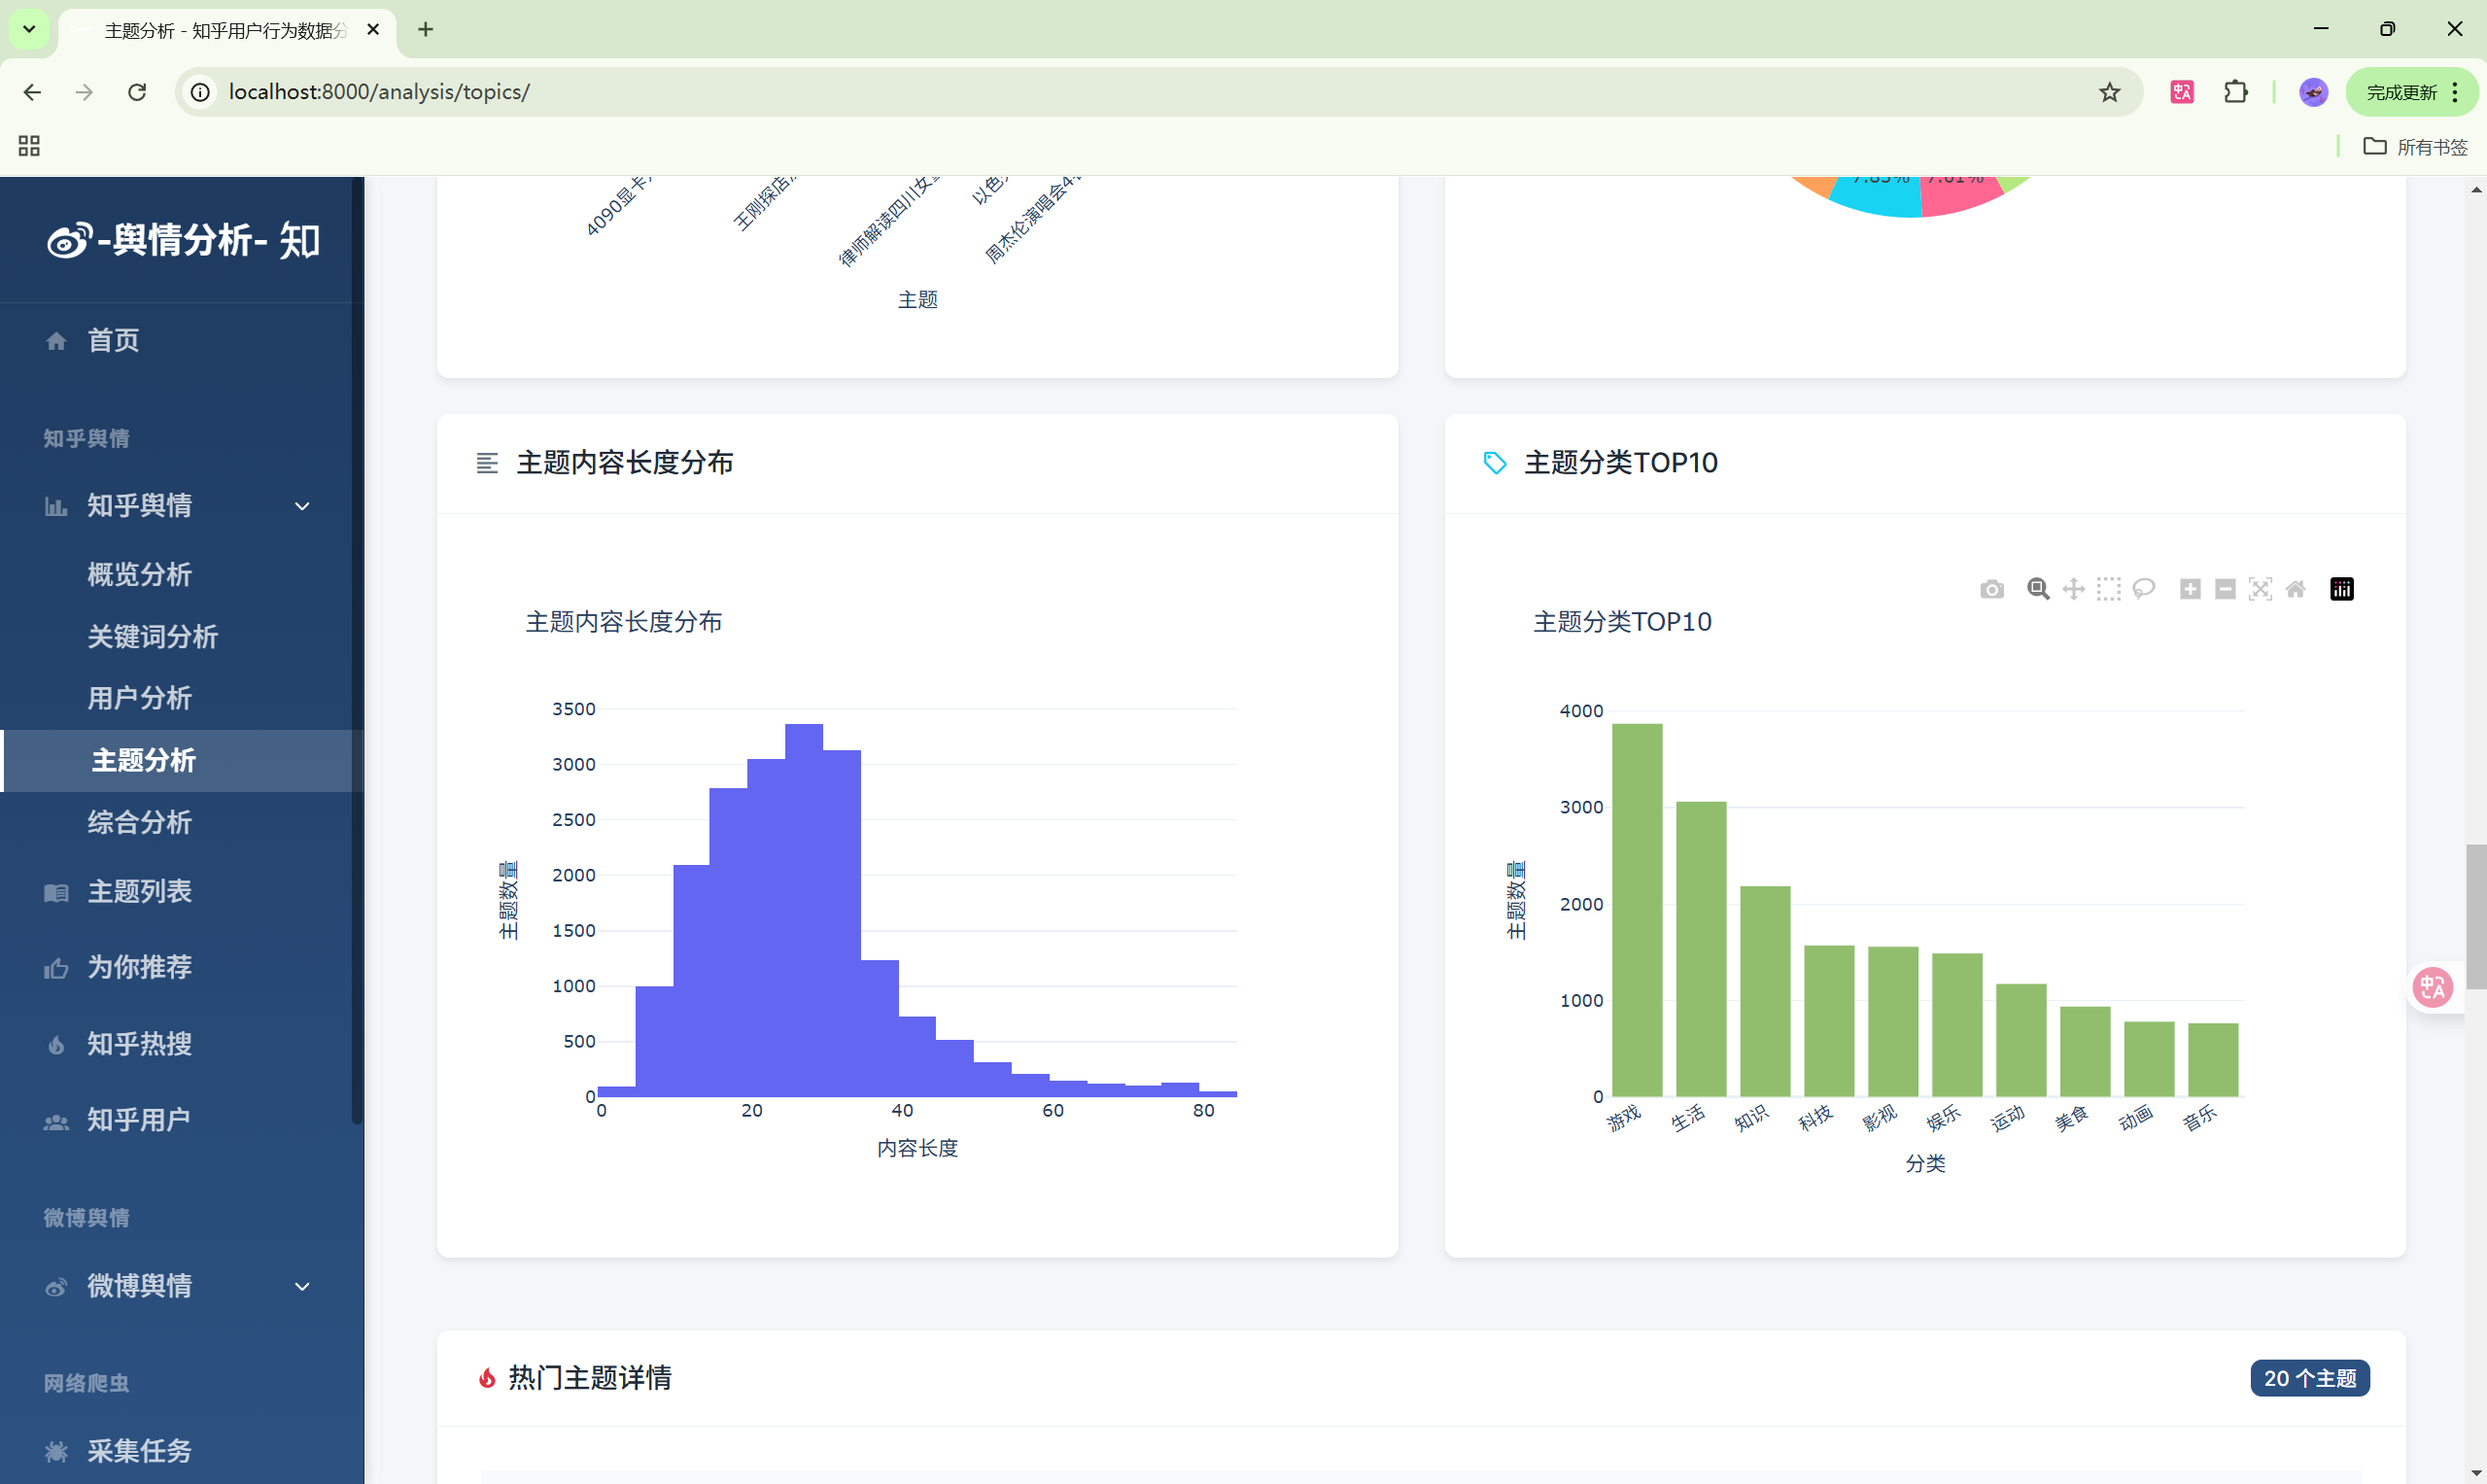Expand the 微博舆情 sidebar menu chevron
Viewport: 2487px width, 1484px height.
coord(302,1286)
